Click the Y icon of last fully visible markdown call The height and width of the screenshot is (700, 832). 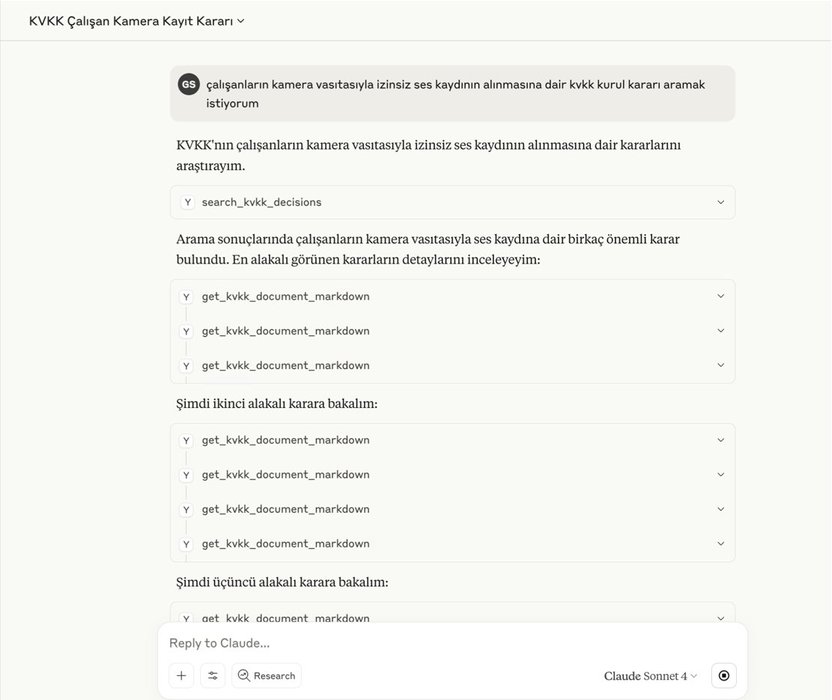pos(186,544)
